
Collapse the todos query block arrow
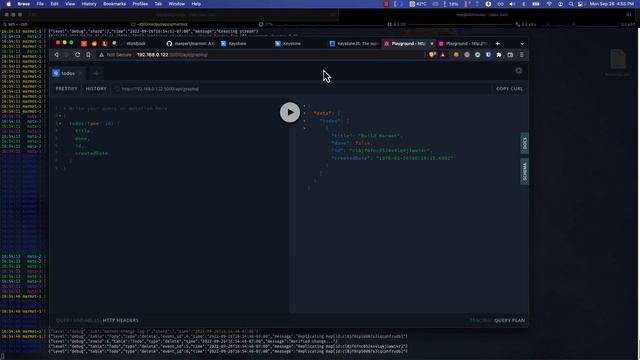tap(60, 123)
